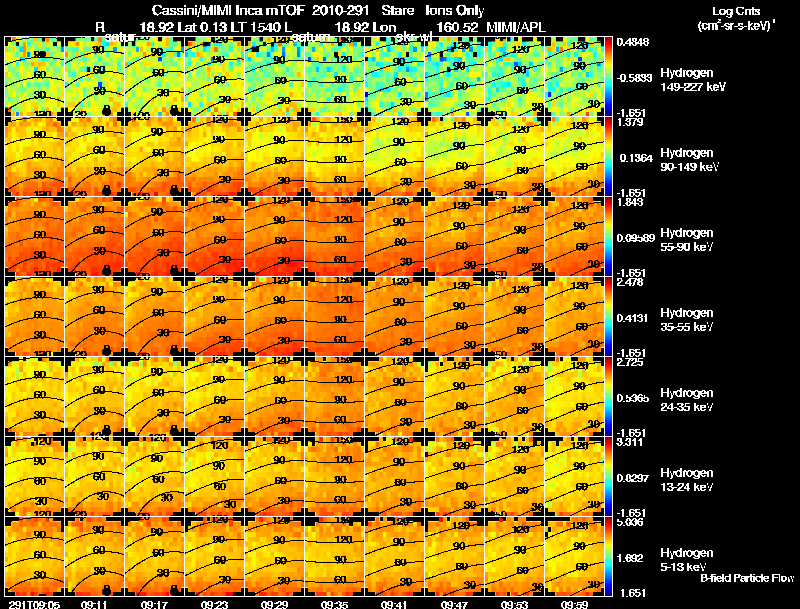Click the 09:17 time label

[x=154, y=604]
